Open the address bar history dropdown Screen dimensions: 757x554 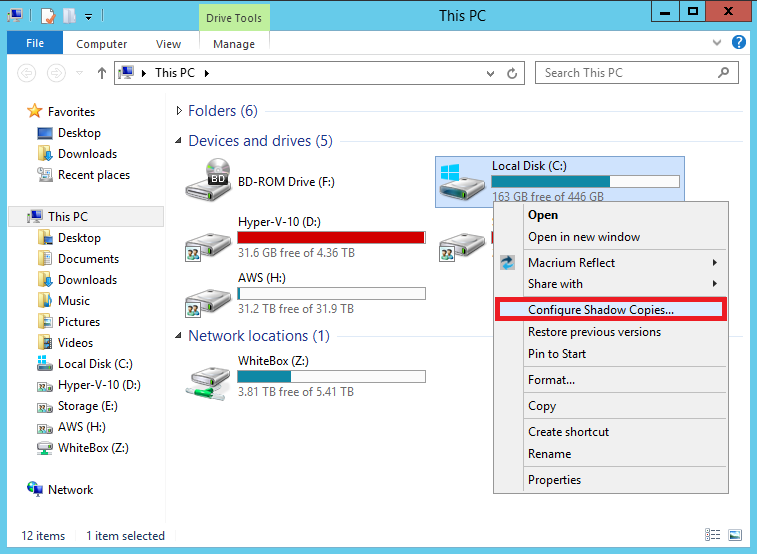click(x=491, y=73)
